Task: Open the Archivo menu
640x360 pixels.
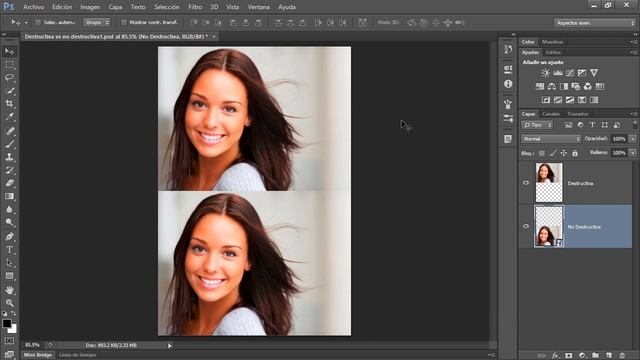Action: [33, 7]
